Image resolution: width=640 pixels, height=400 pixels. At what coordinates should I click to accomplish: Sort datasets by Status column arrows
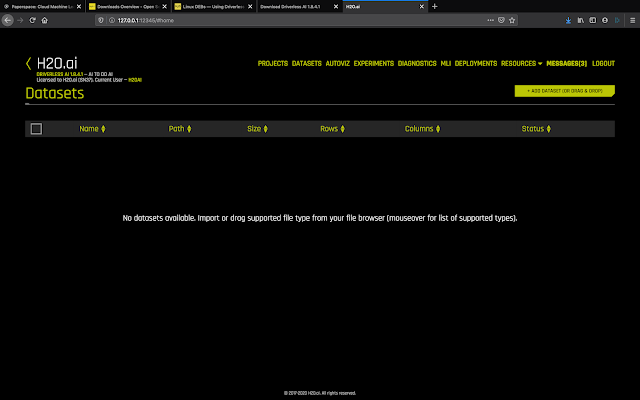click(549, 129)
